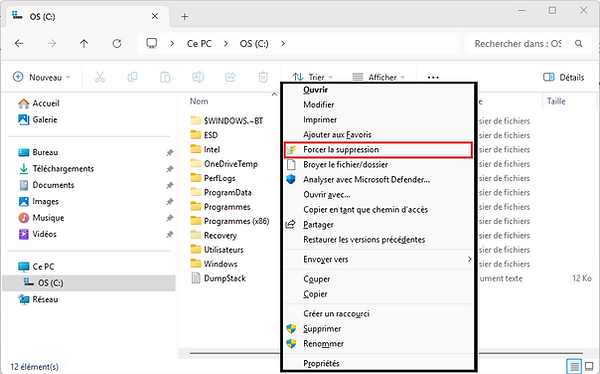
Task: Open the Afficher view dropdown
Action: pyautogui.click(x=378, y=77)
